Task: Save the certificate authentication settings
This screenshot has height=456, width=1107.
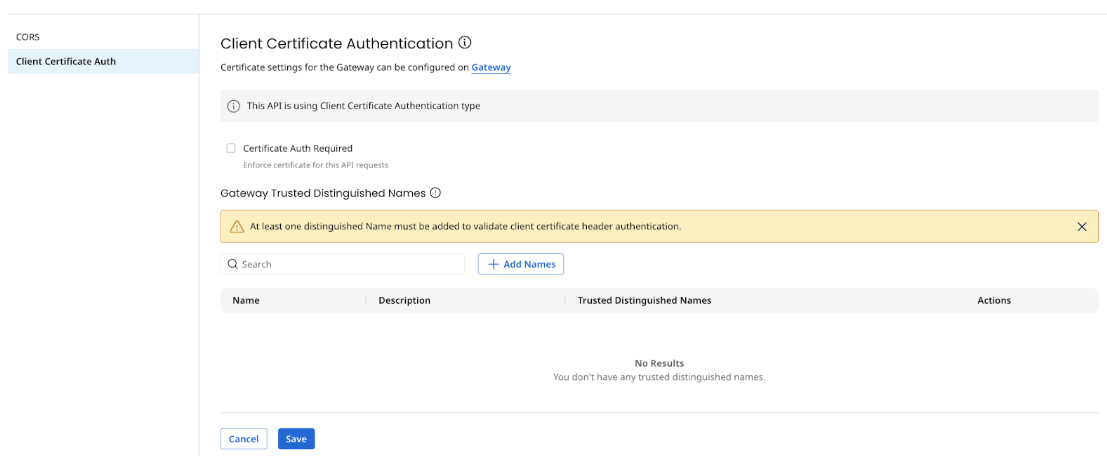Action: 296,439
